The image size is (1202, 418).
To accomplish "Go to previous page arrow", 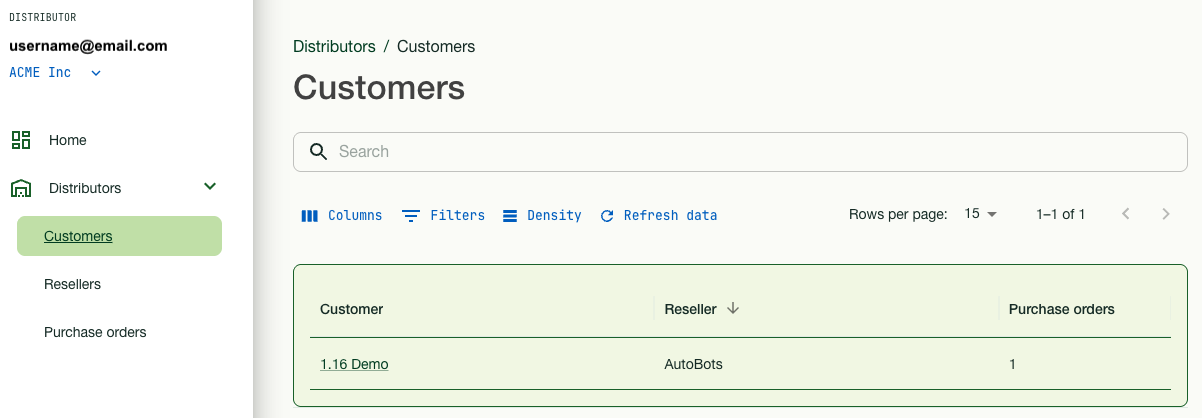I will (1126, 214).
